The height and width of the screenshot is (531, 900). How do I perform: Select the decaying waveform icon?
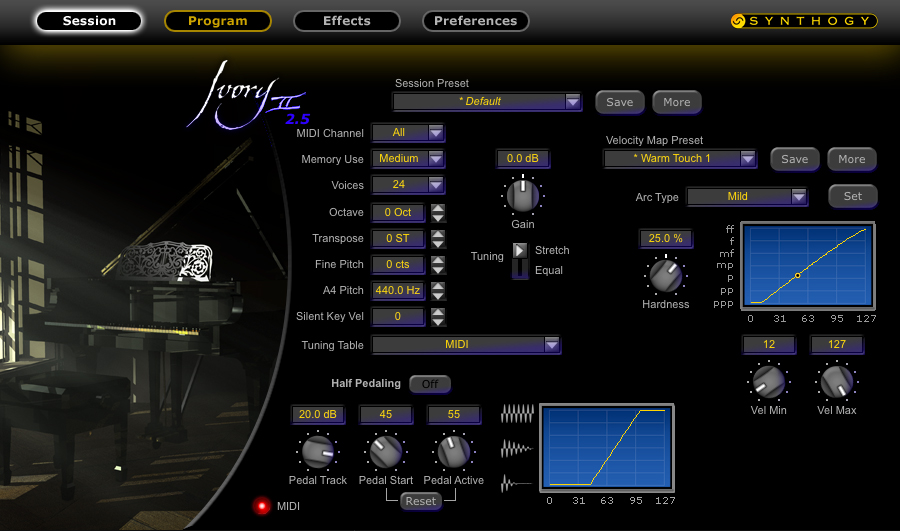click(x=517, y=448)
